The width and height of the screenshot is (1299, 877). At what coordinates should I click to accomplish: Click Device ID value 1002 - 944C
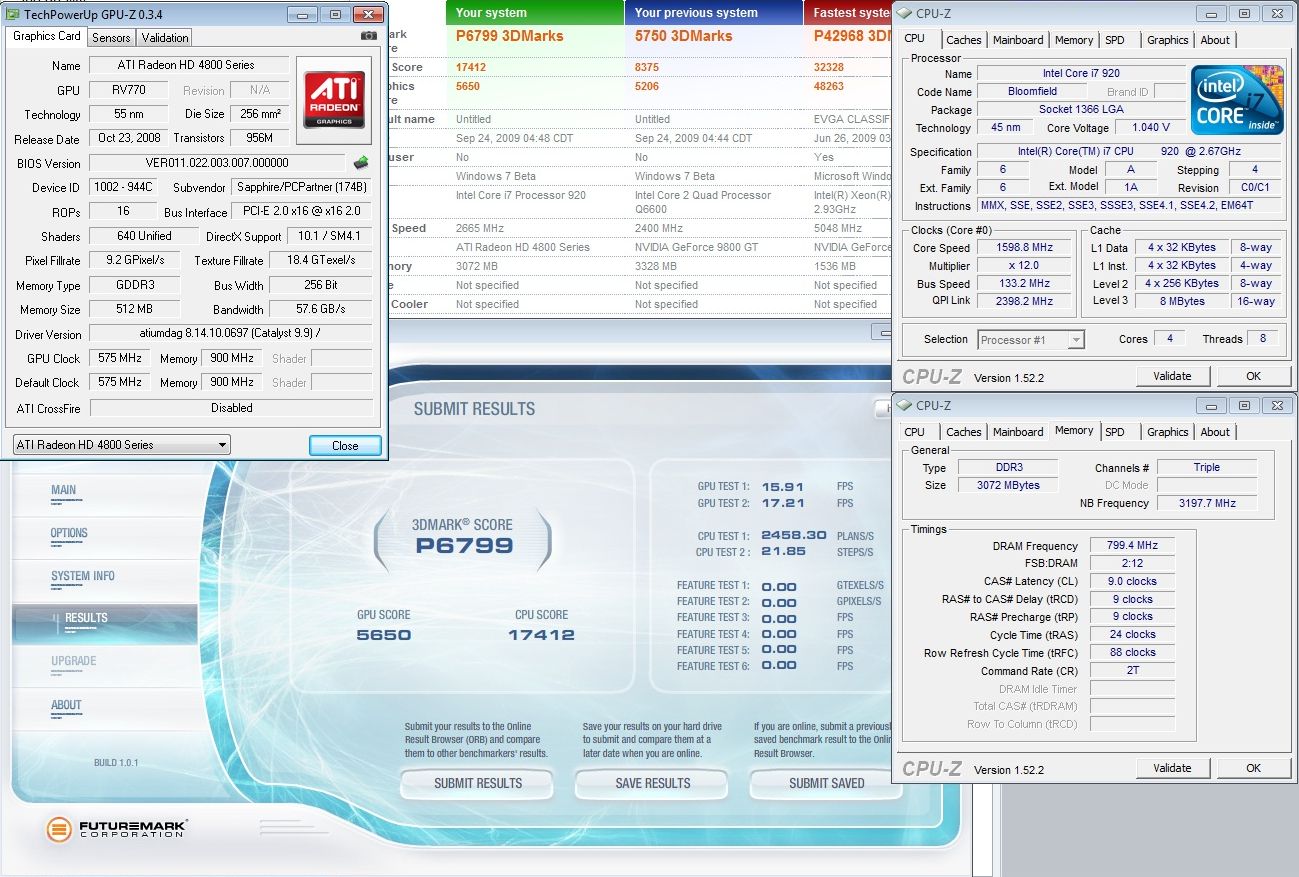tap(125, 187)
